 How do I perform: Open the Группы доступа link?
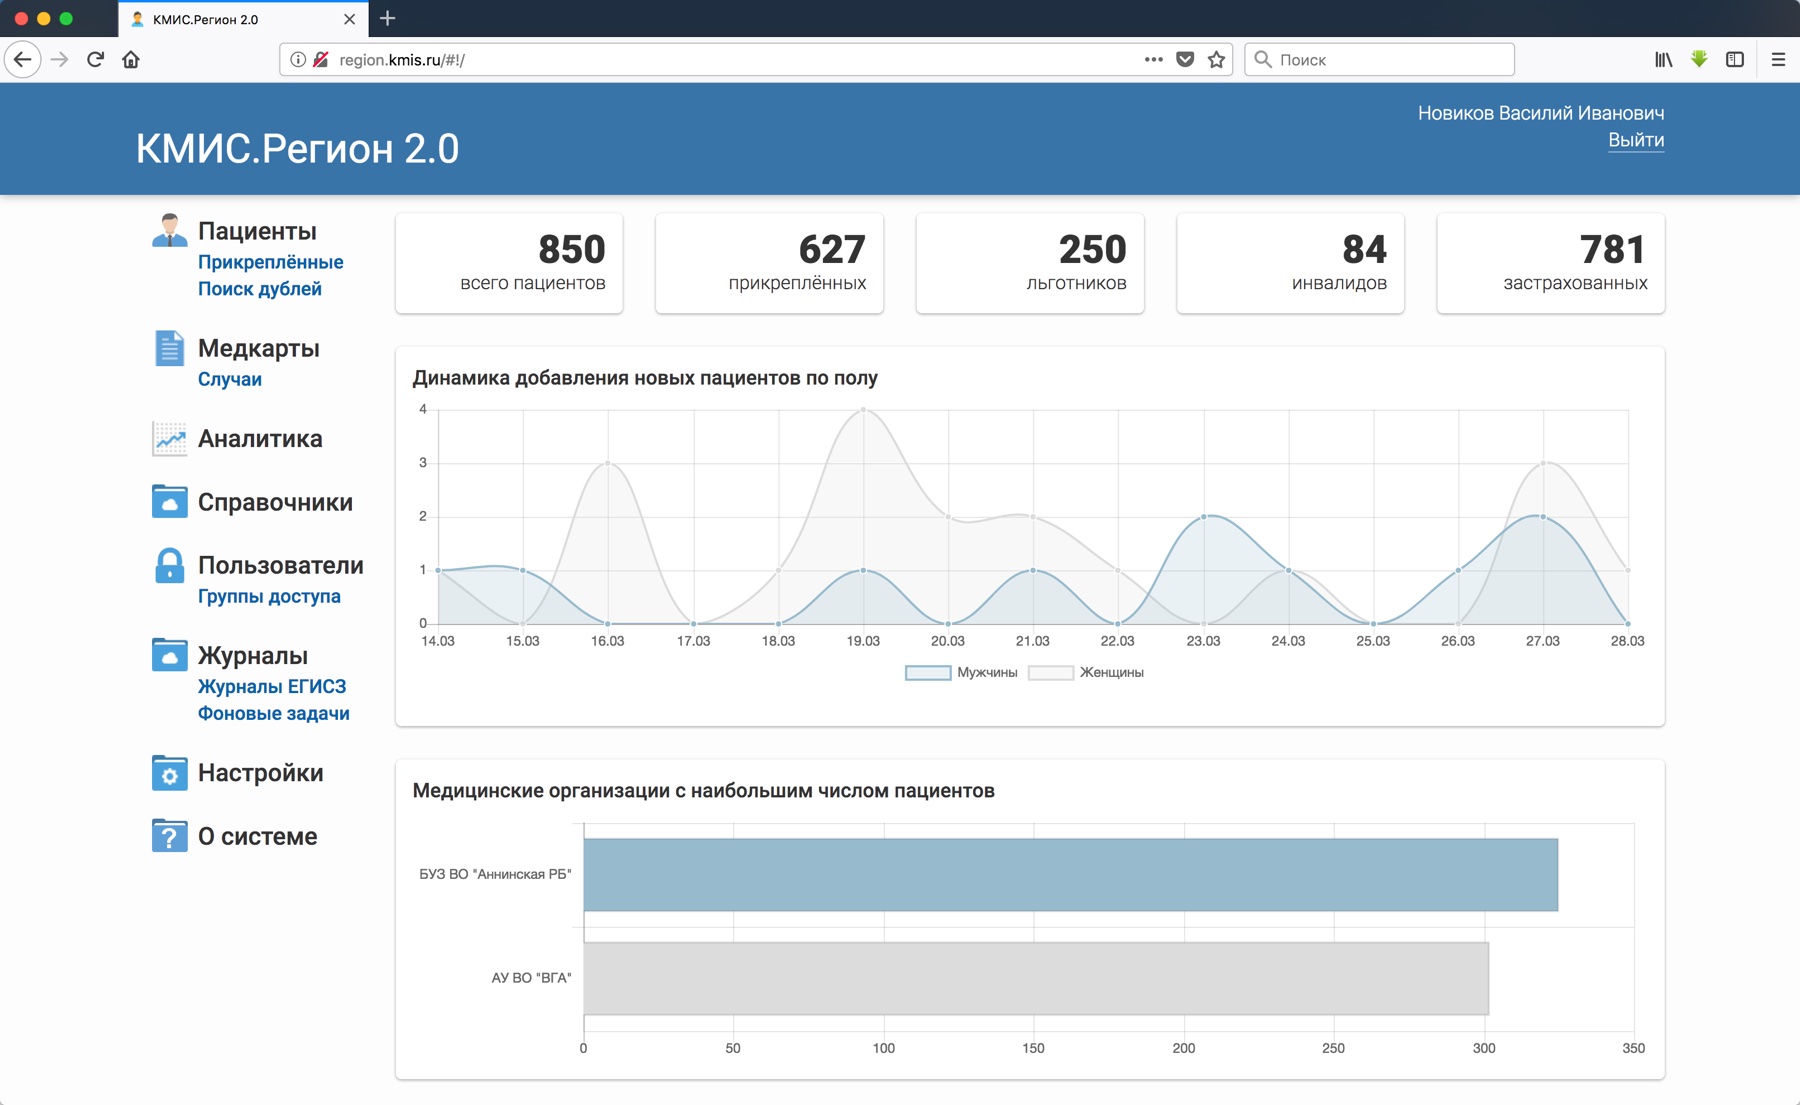pos(269,597)
